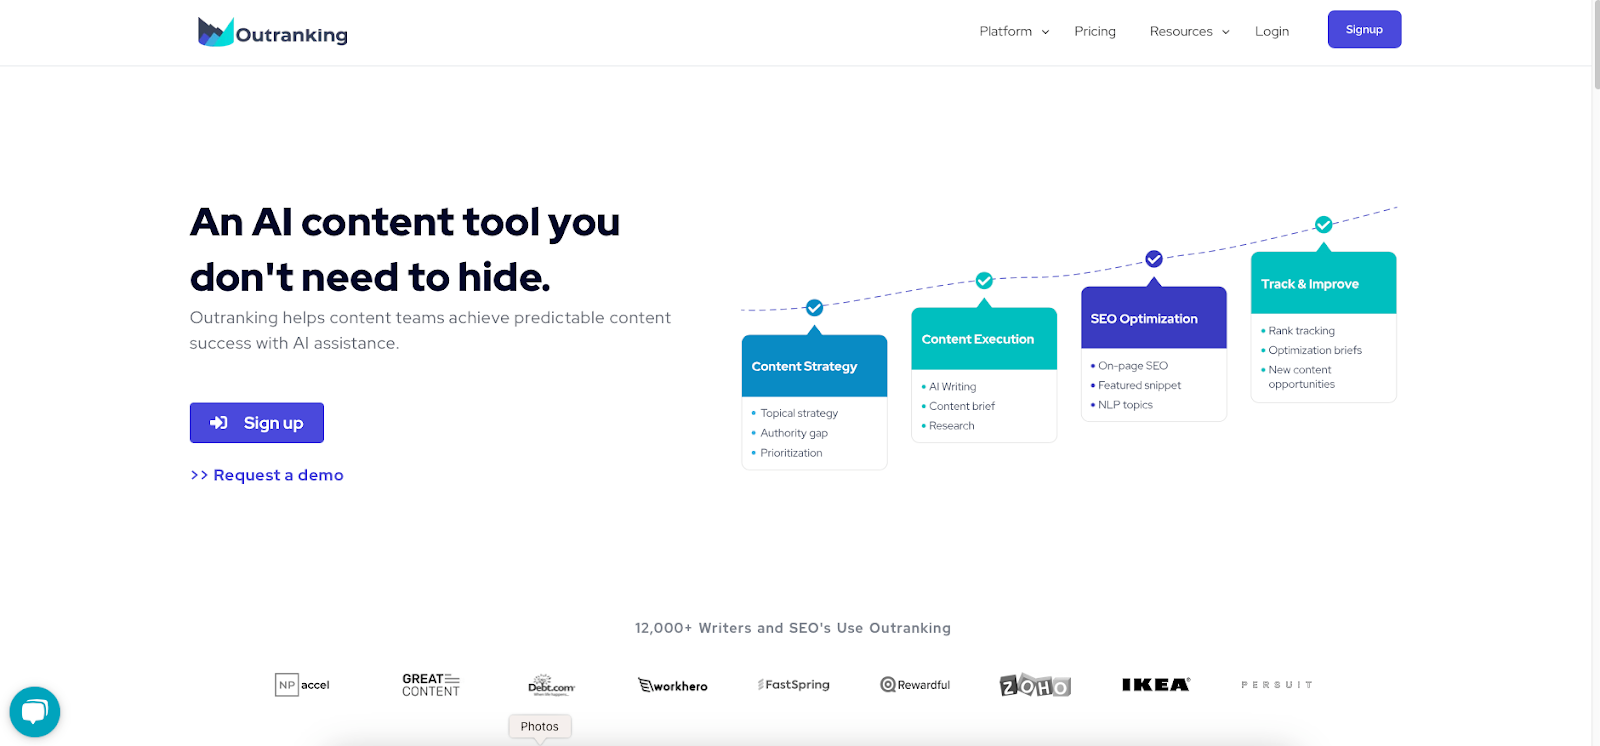Select the Track & Improve card header

[1323, 283]
